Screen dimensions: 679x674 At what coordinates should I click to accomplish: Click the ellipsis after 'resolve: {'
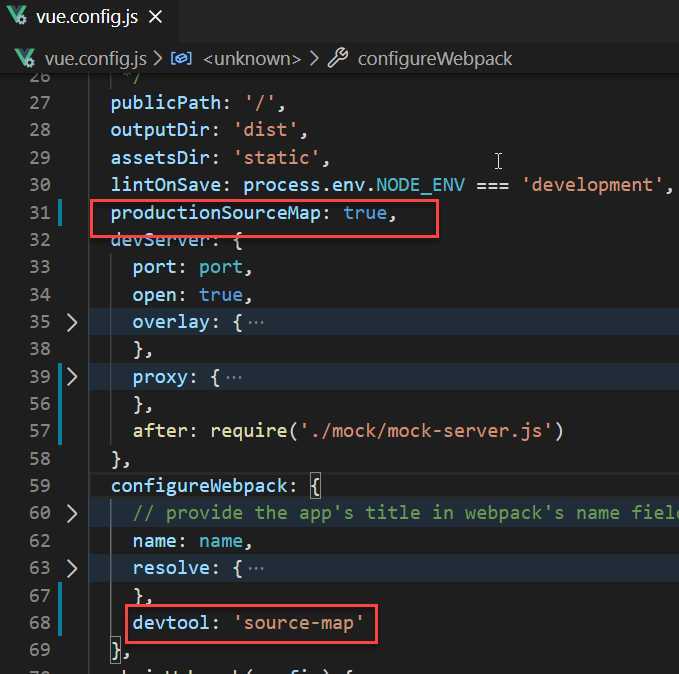[256, 569]
